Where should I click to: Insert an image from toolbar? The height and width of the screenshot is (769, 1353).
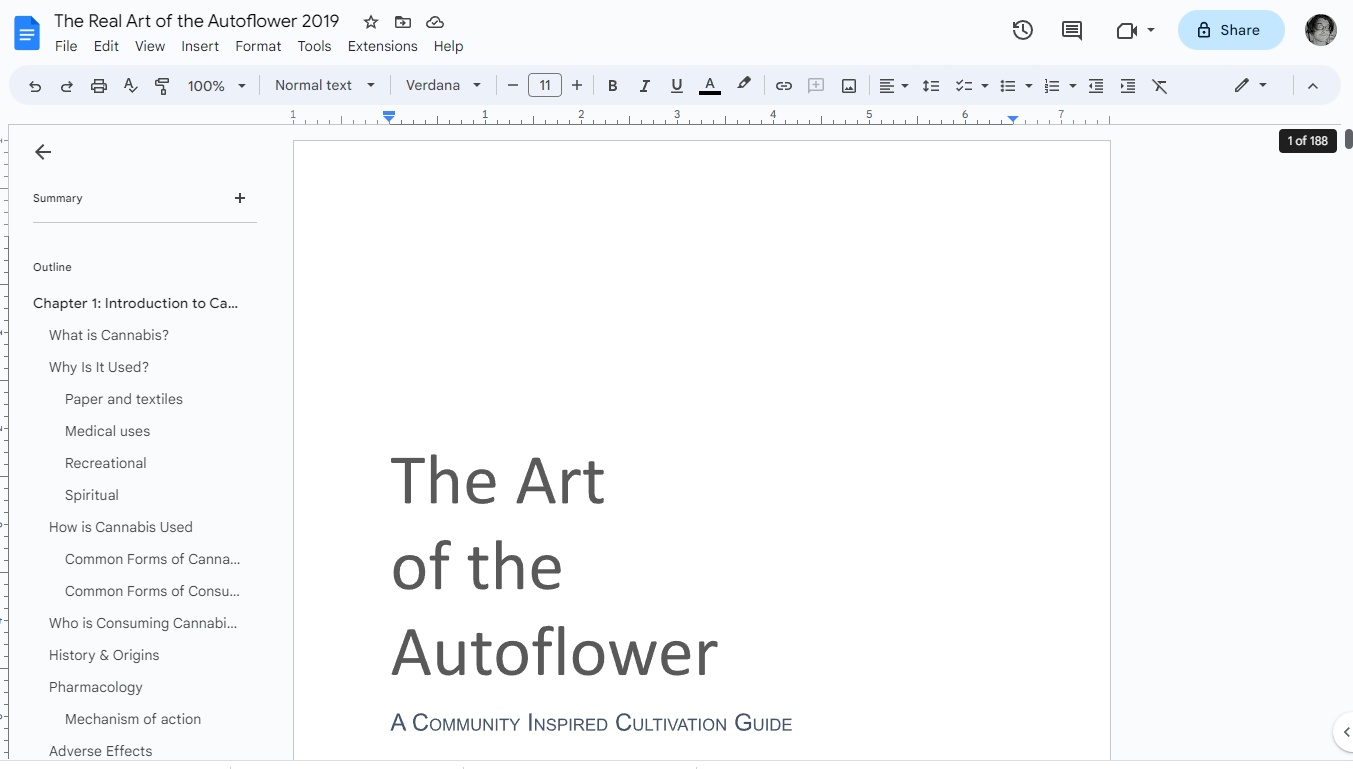point(849,86)
